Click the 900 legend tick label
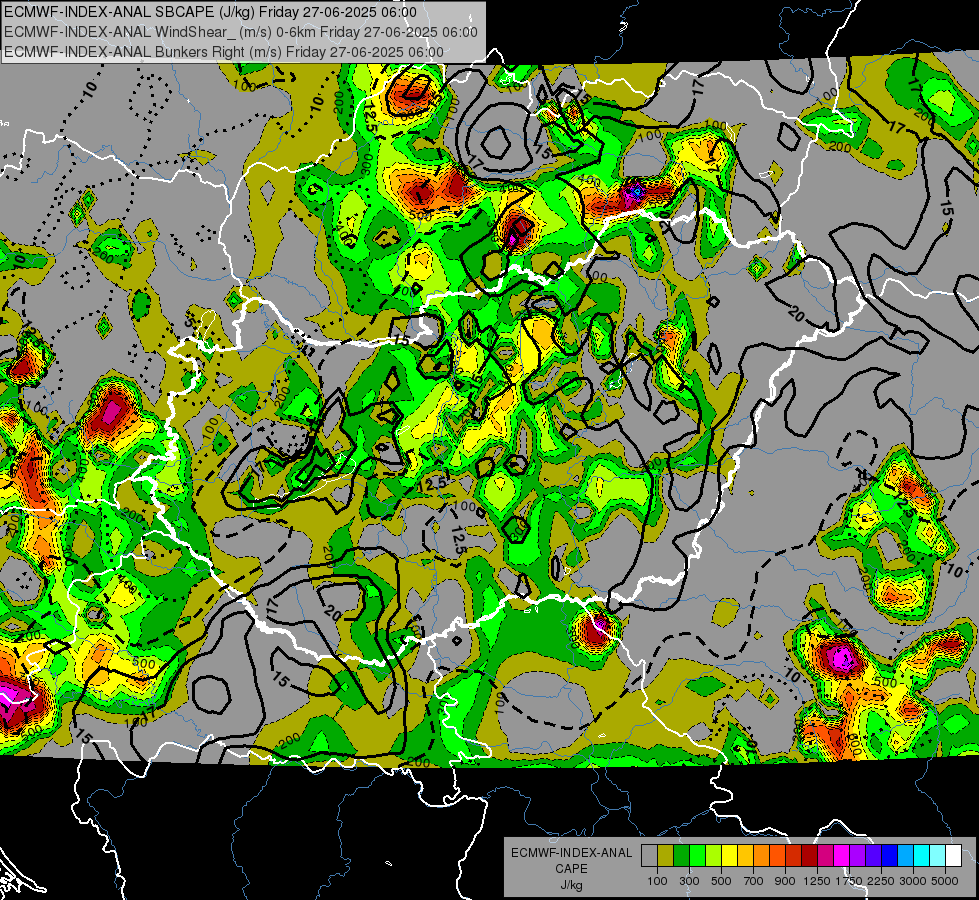The width and height of the screenshot is (979, 900). click(x=785, y=881)
